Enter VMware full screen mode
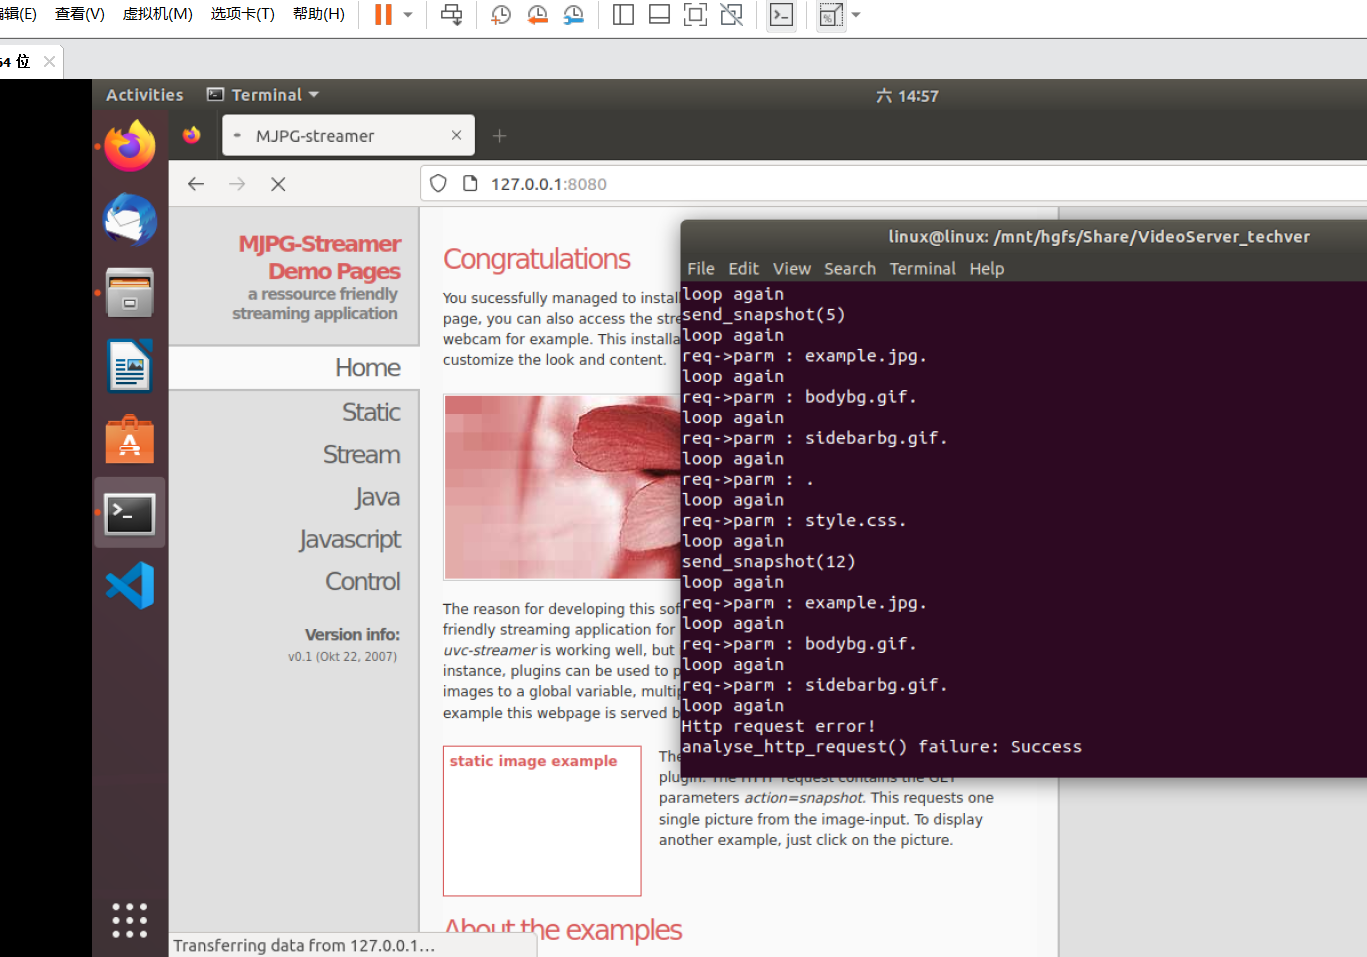The image size is (1367, 957). [x=695, y=15]
